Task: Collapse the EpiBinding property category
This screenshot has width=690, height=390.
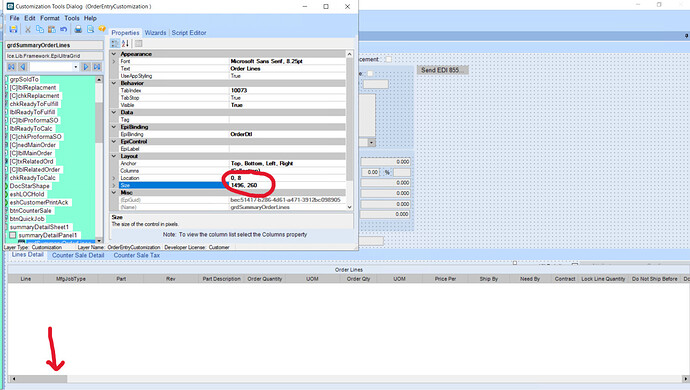Action: pyautogui.click(x=114, y=127)
